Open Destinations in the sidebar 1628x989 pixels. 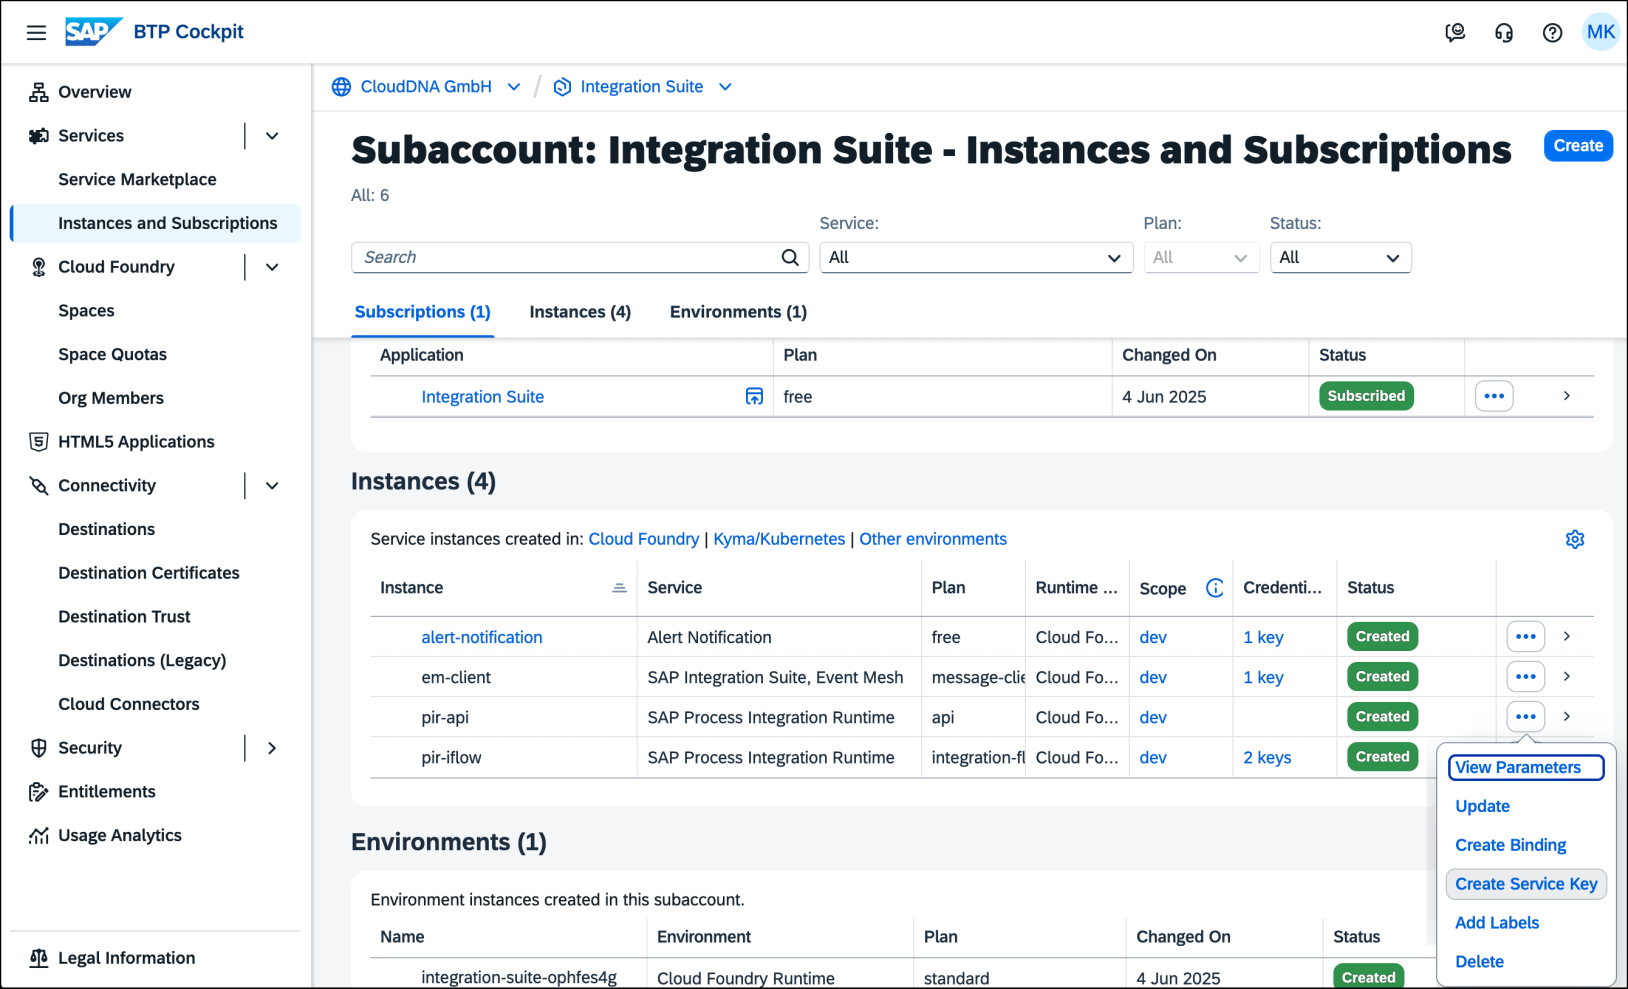[106, 529]
